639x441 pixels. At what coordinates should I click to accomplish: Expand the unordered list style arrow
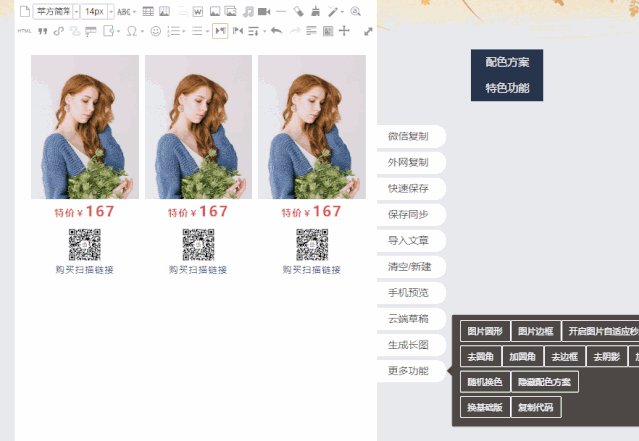pyautogui.click(x=207, y=31)
